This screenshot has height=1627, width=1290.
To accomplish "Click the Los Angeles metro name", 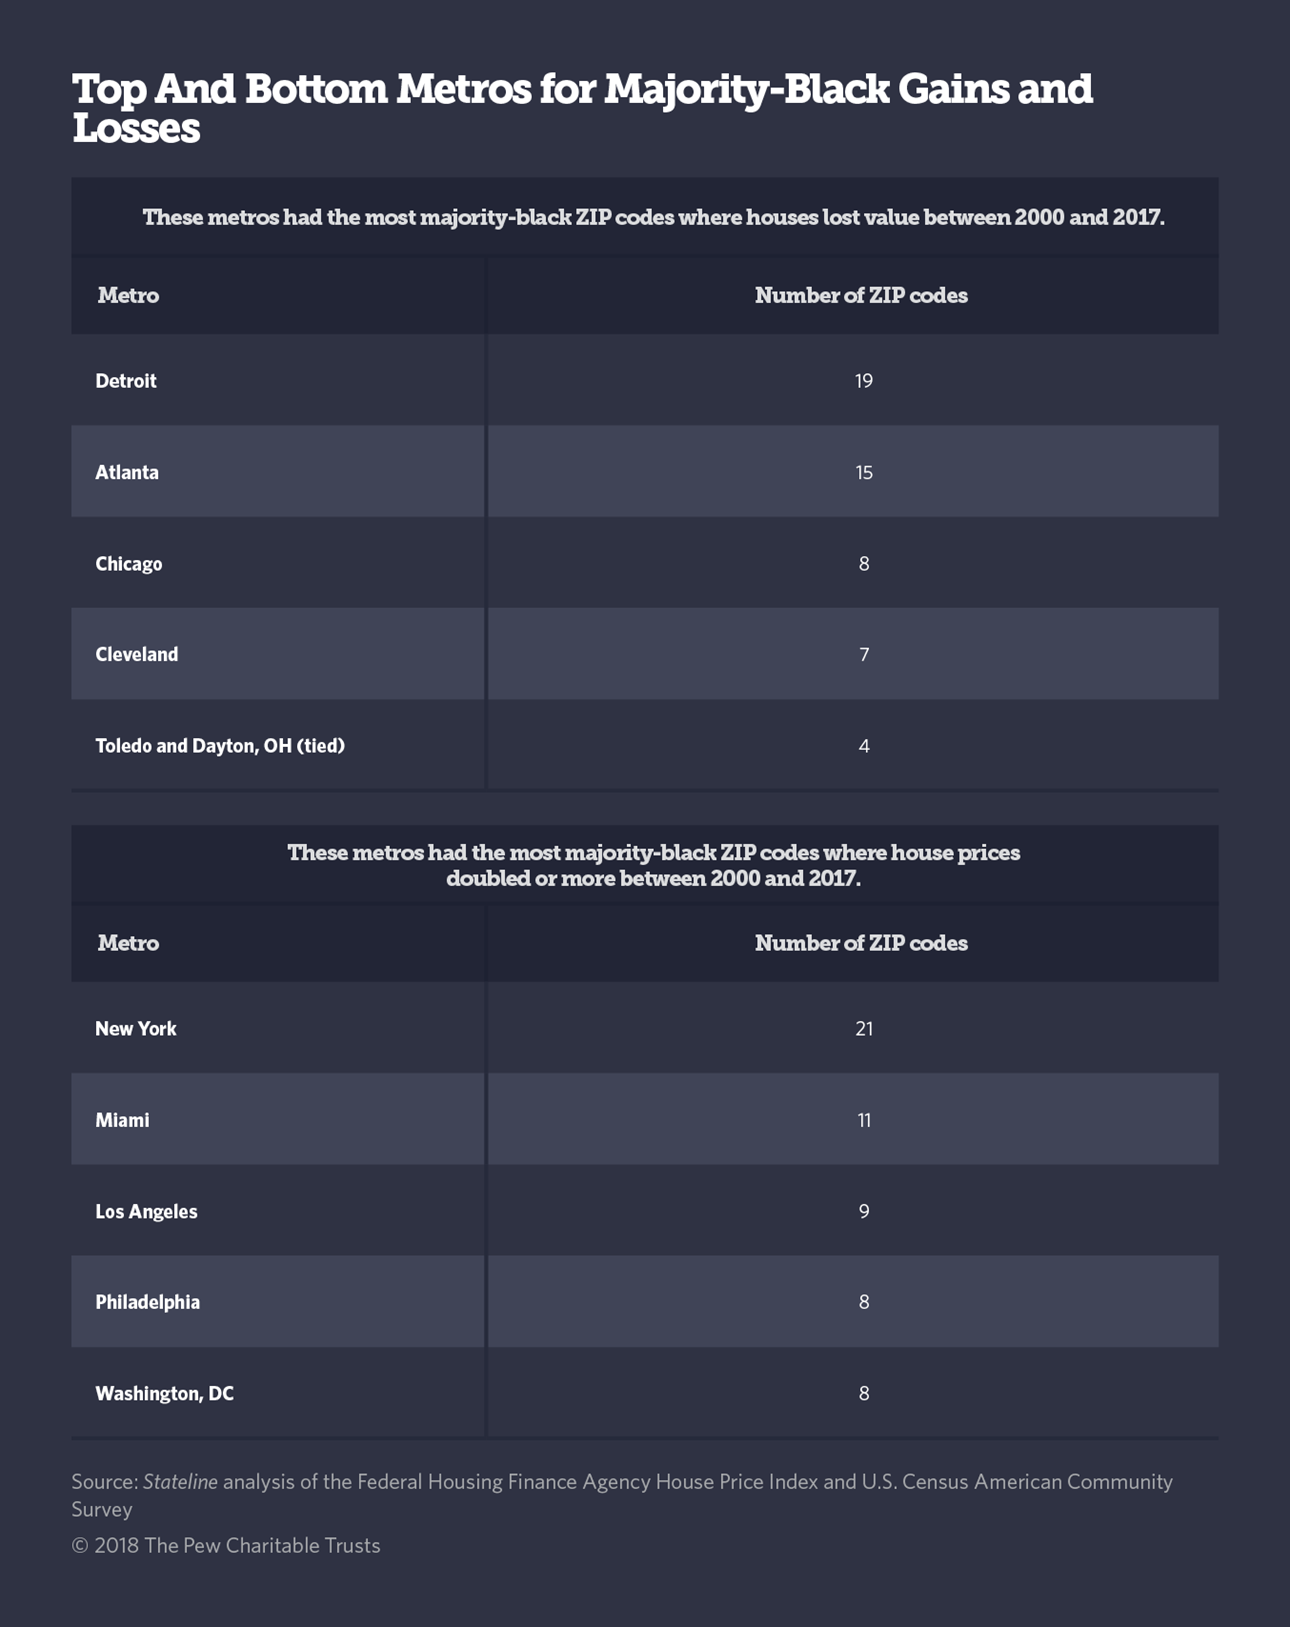I will point(146,1212).
